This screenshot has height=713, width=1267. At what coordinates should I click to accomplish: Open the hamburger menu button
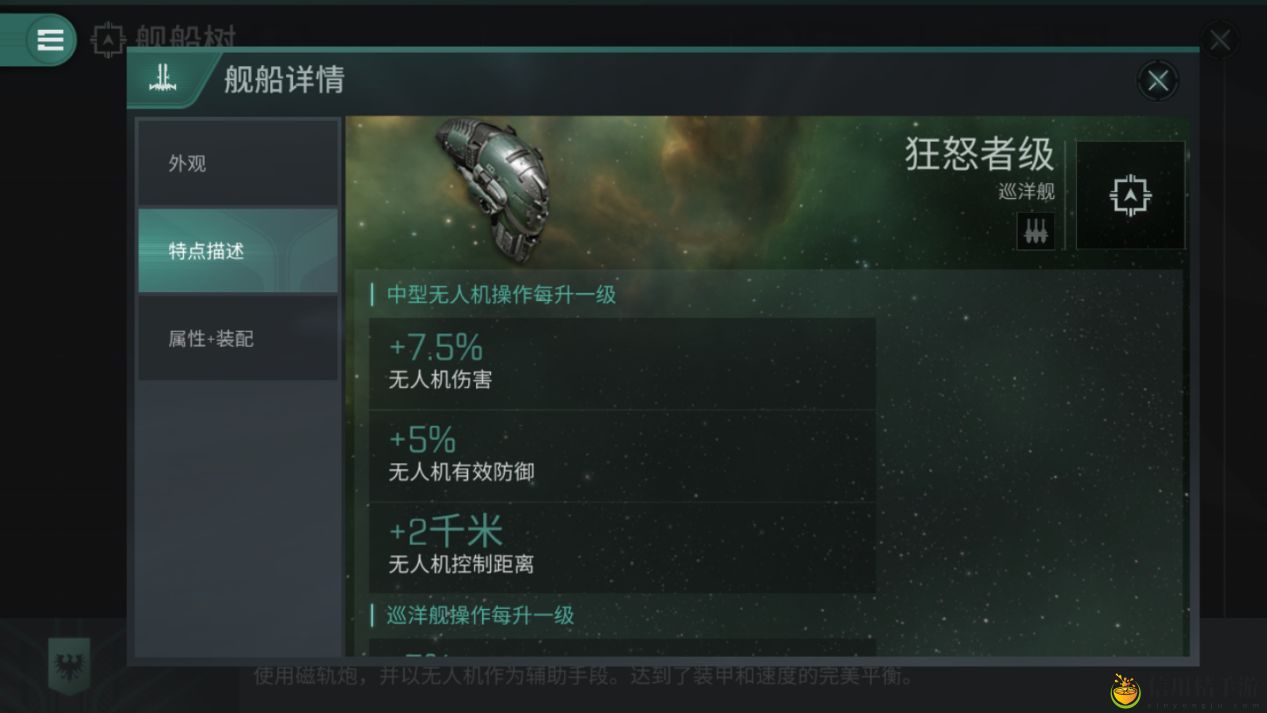50,40
